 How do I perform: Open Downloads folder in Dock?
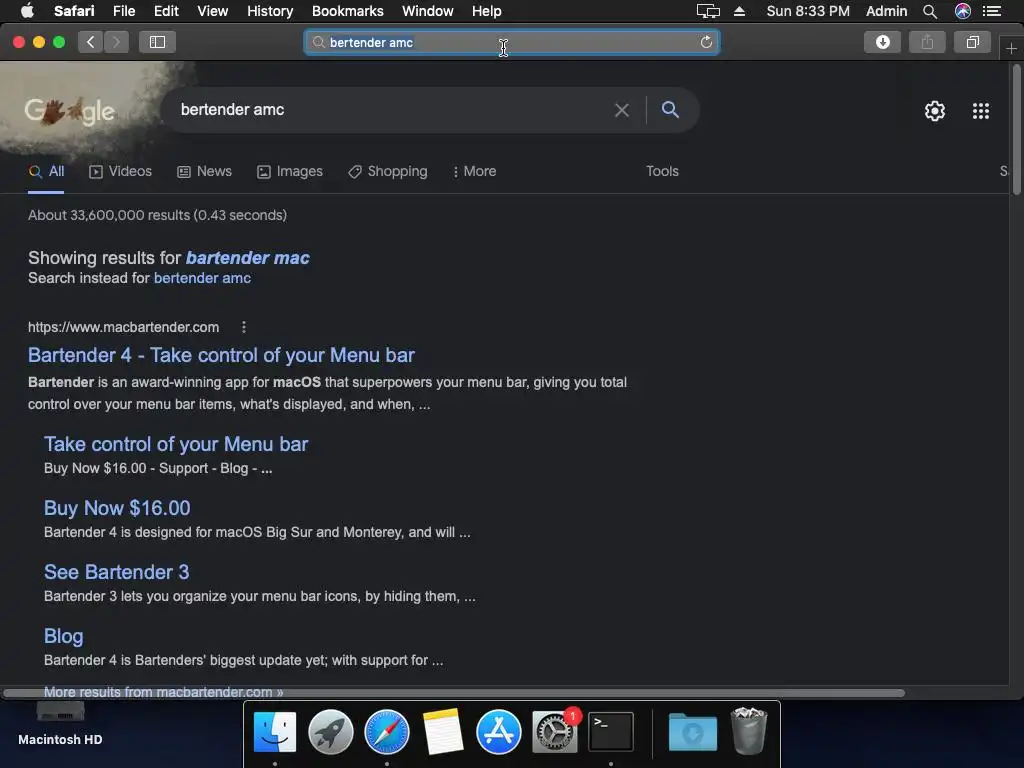click(x=693, y=732)
